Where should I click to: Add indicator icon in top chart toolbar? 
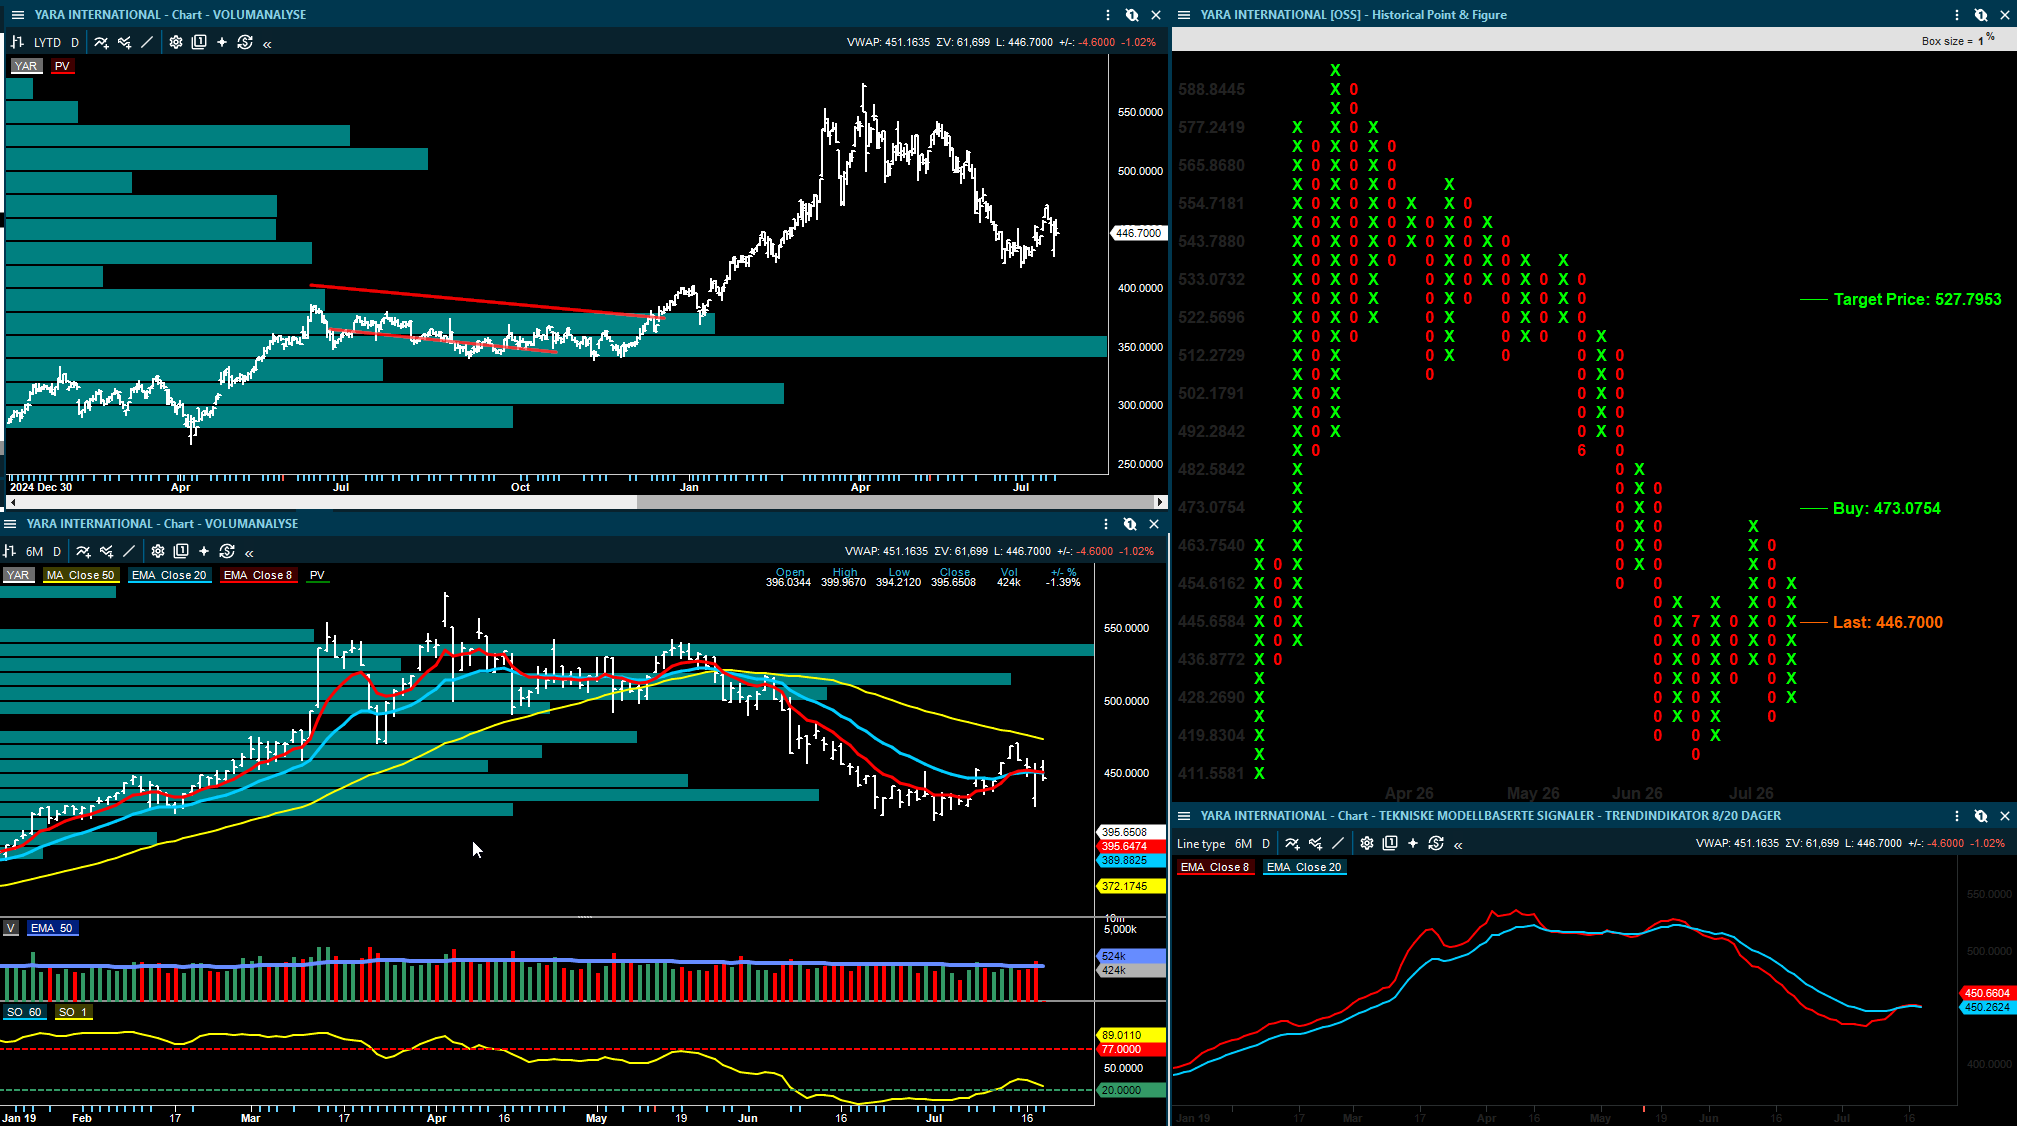pyautogui.click(x=101, y=42)
